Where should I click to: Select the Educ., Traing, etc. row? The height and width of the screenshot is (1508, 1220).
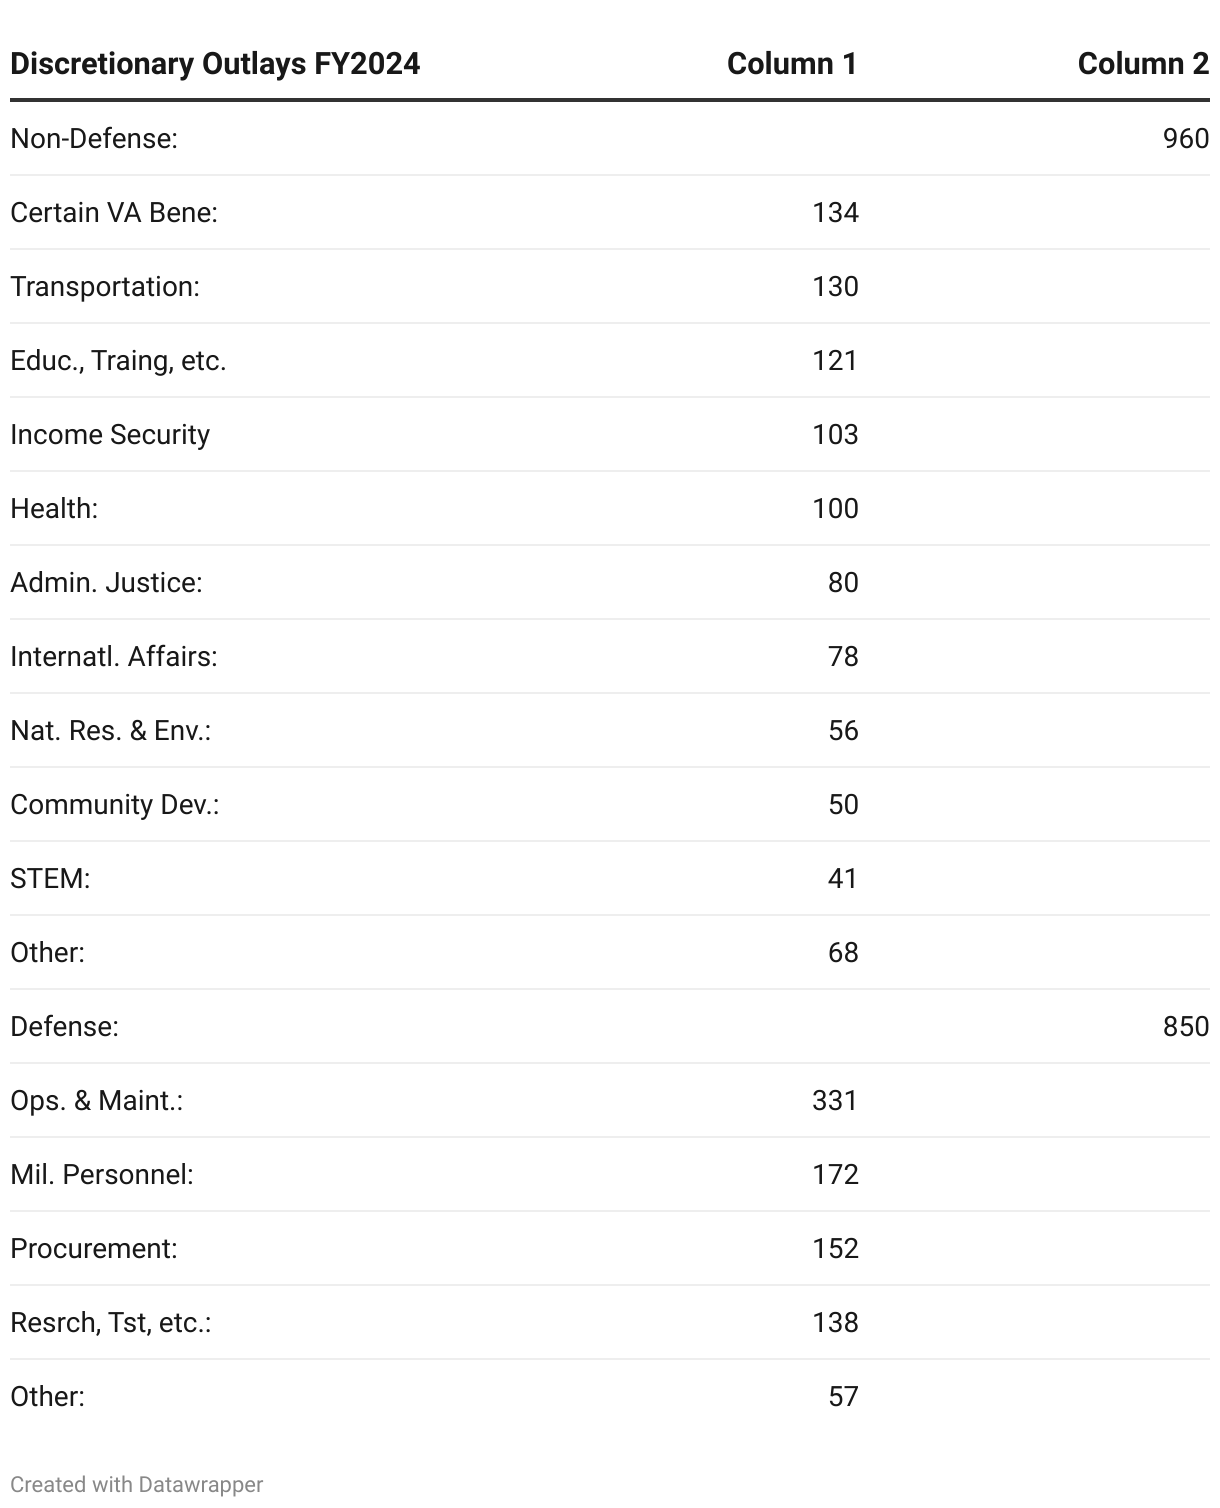(610, 360)
